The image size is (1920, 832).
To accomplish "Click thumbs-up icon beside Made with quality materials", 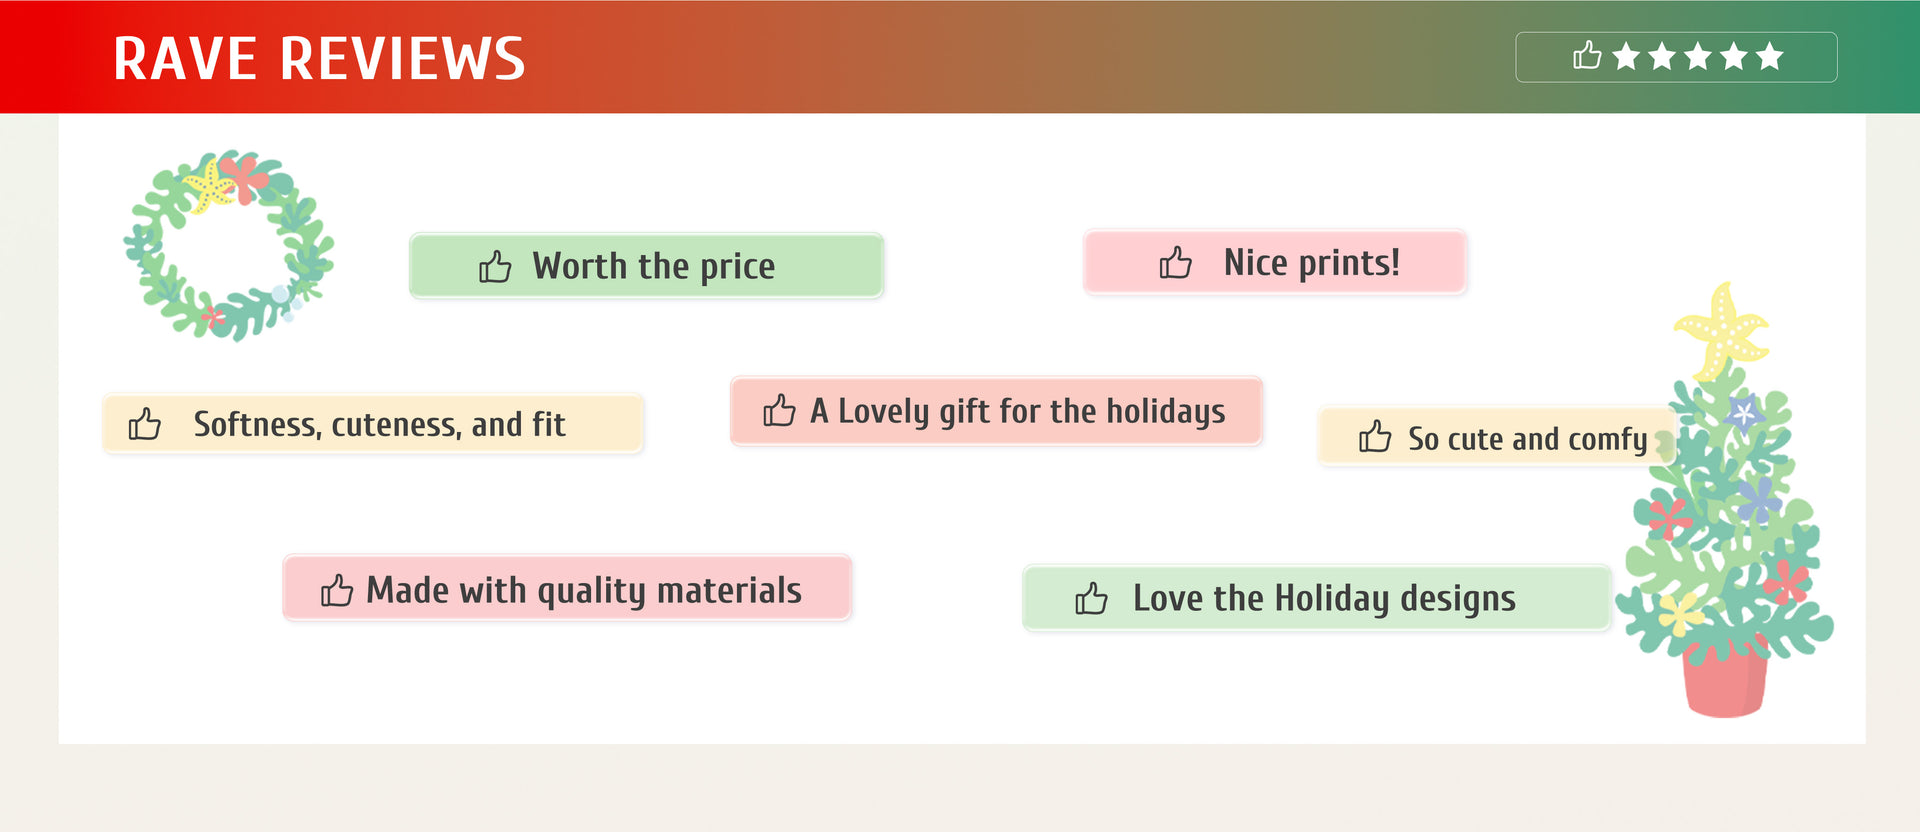I will coord(337,591).
